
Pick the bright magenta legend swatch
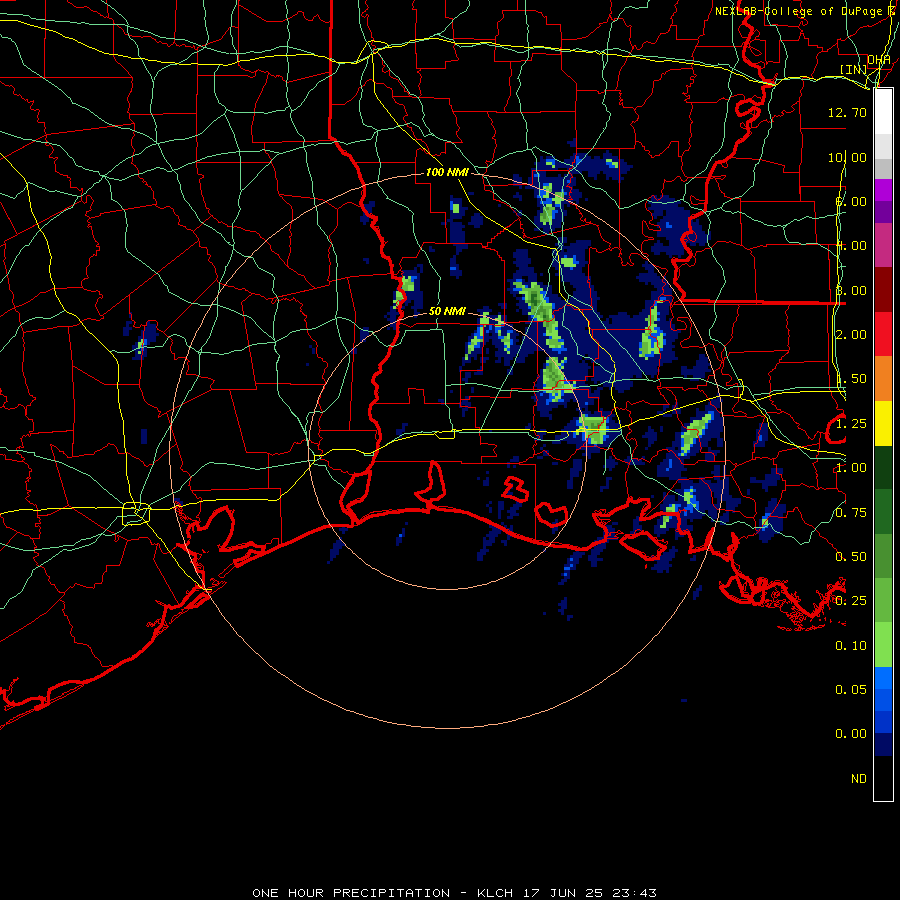pos(883,190)
